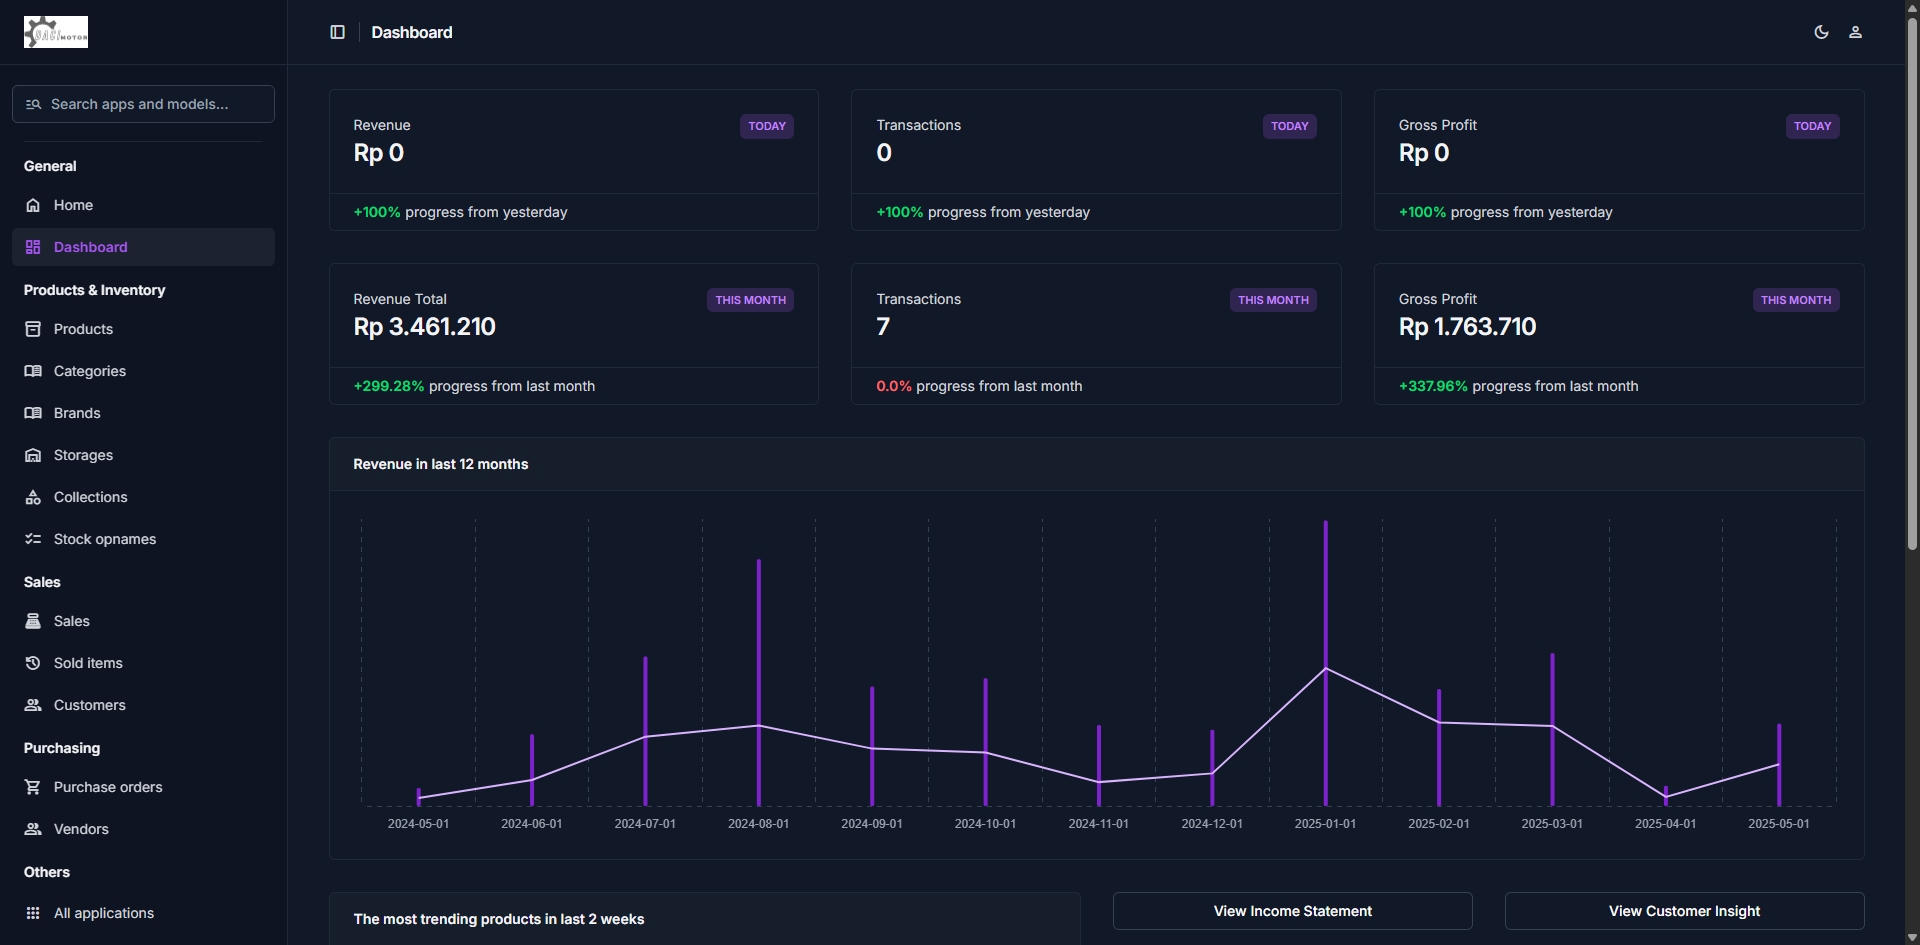Click the Categories book icon
Image resolution: width=1920 pixels, height=945 pixels.
[33, 371]
